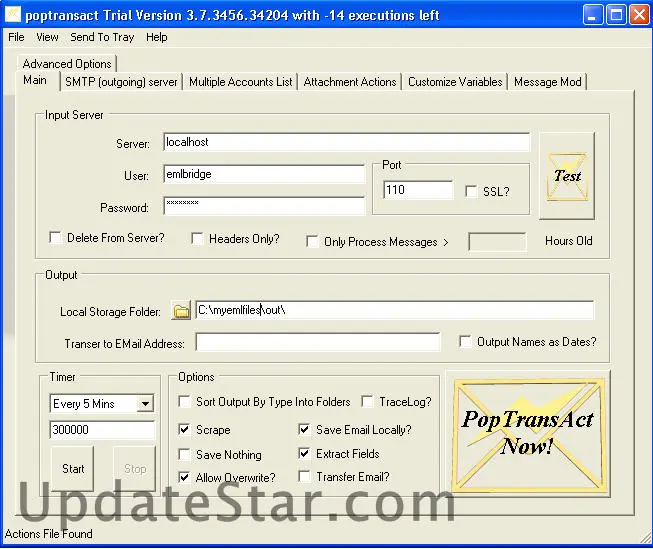
Task: Switch to Advanced Options tab
Action: [x=67, y=64]
